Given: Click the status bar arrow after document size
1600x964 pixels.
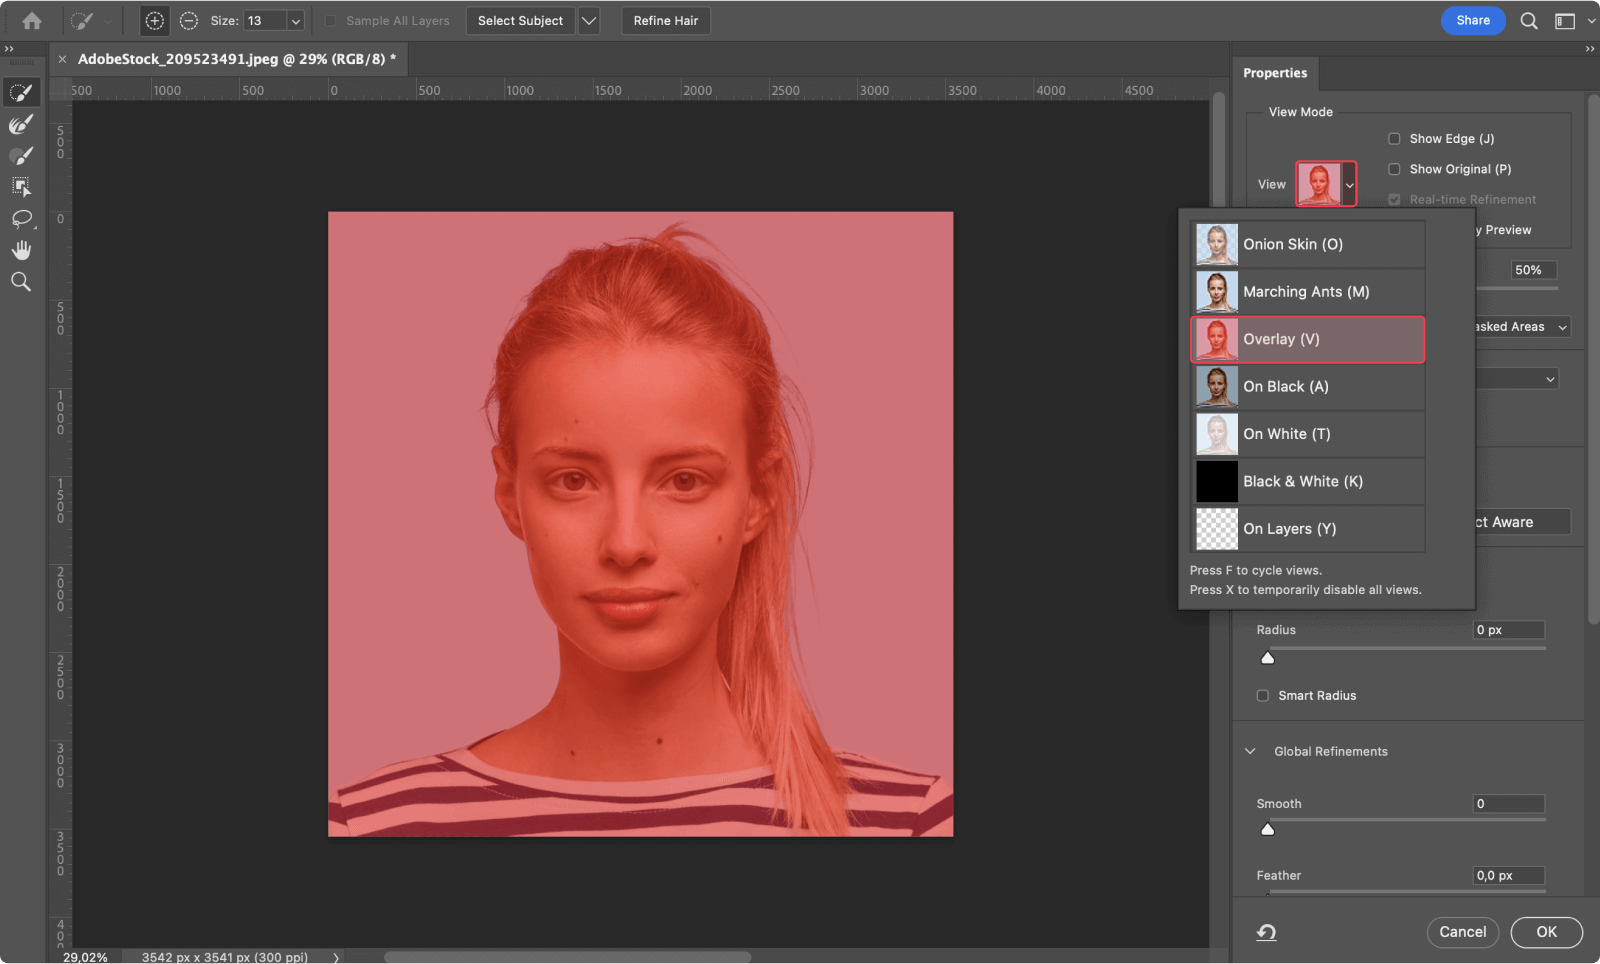Looking at the screenshot, I should pos(336,957).
